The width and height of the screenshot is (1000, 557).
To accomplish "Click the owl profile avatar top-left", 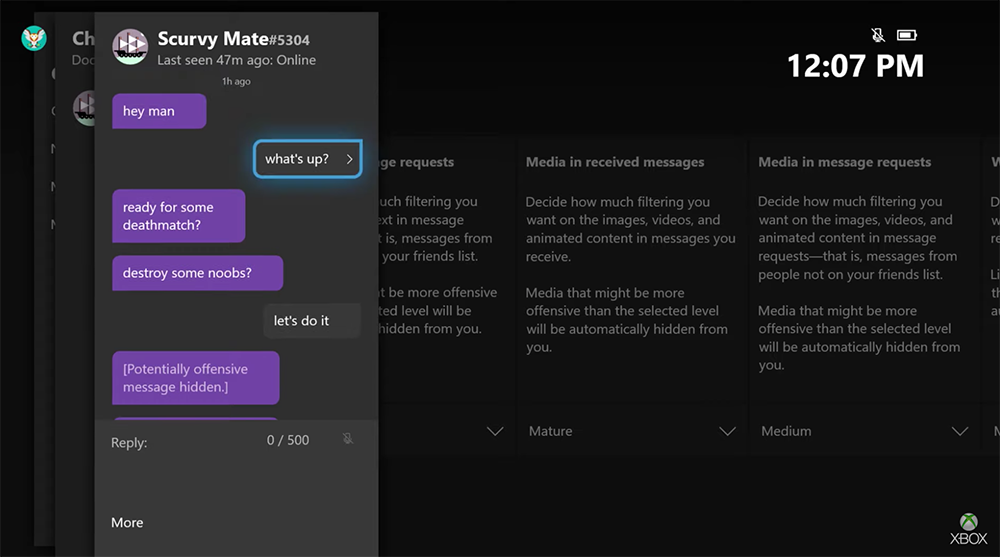I will (34, 38).
